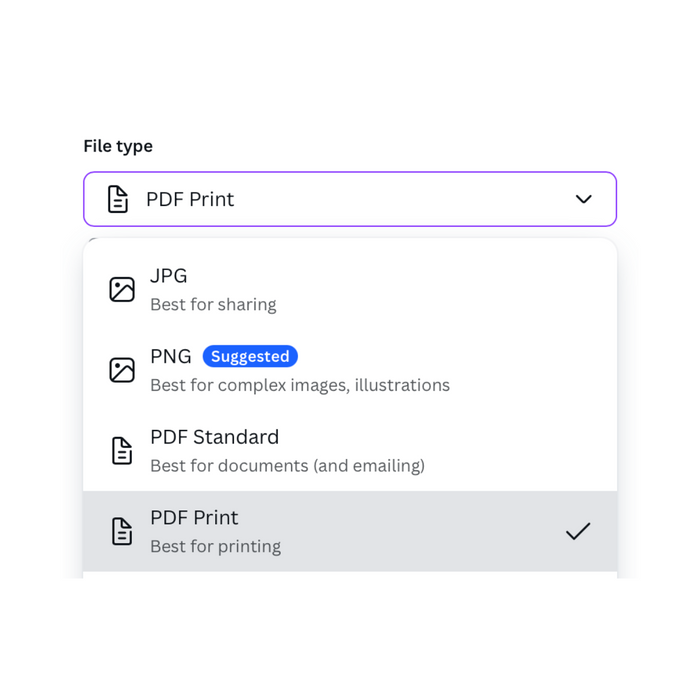Click the 'File type' label

click(x=118, y=146)
